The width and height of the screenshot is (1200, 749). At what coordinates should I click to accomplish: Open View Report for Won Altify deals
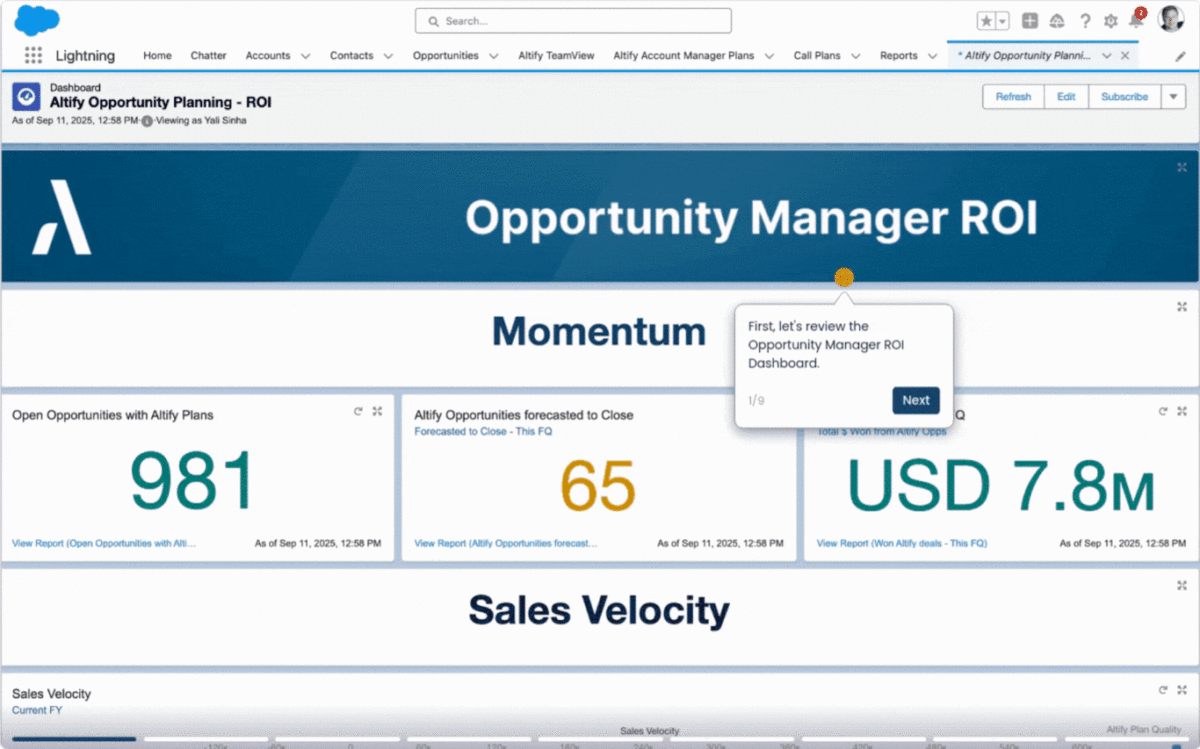click(901, 543)
